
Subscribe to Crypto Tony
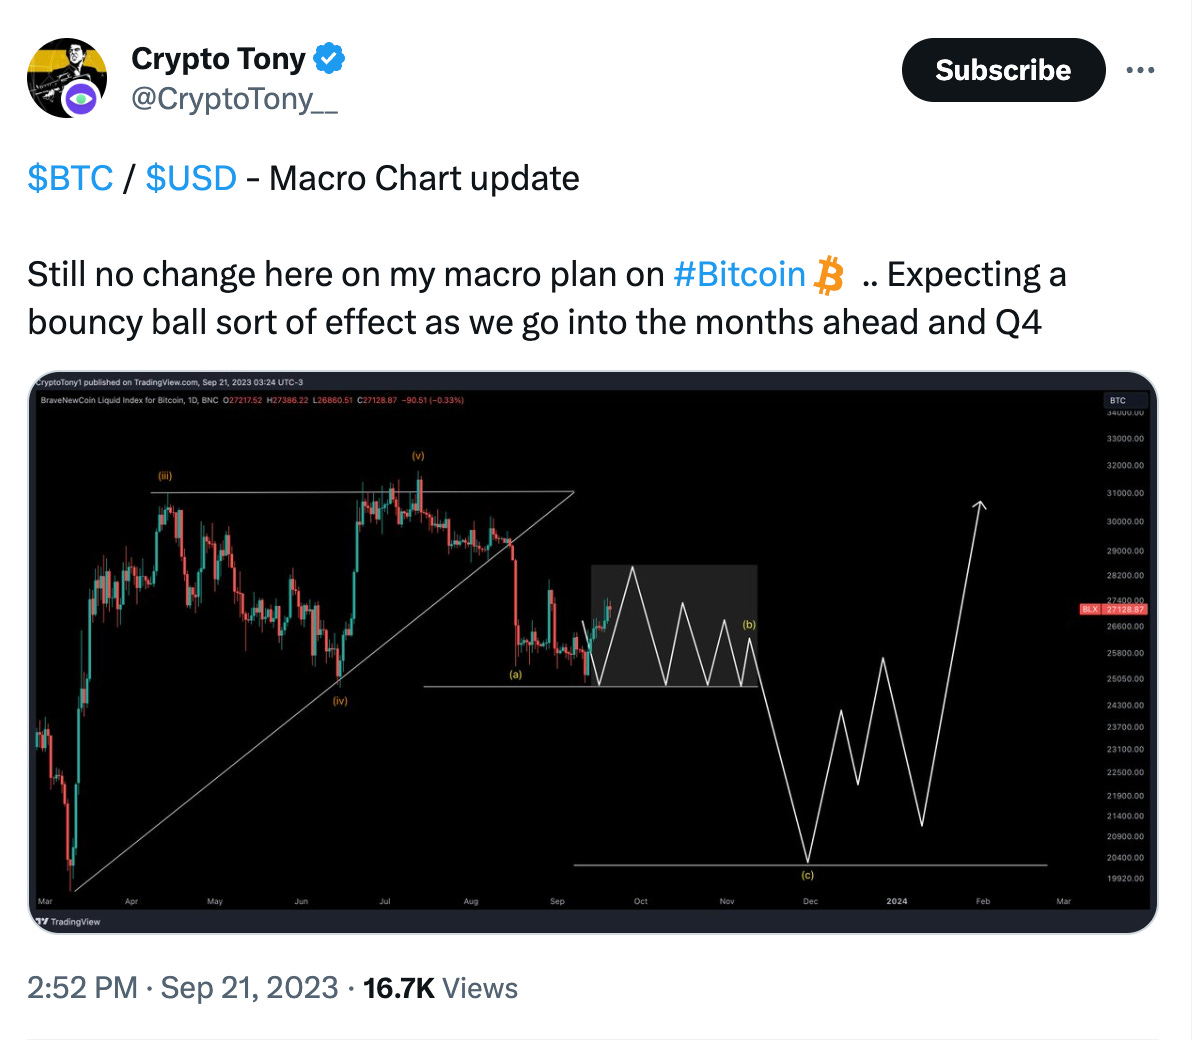tap(1003, 70)
